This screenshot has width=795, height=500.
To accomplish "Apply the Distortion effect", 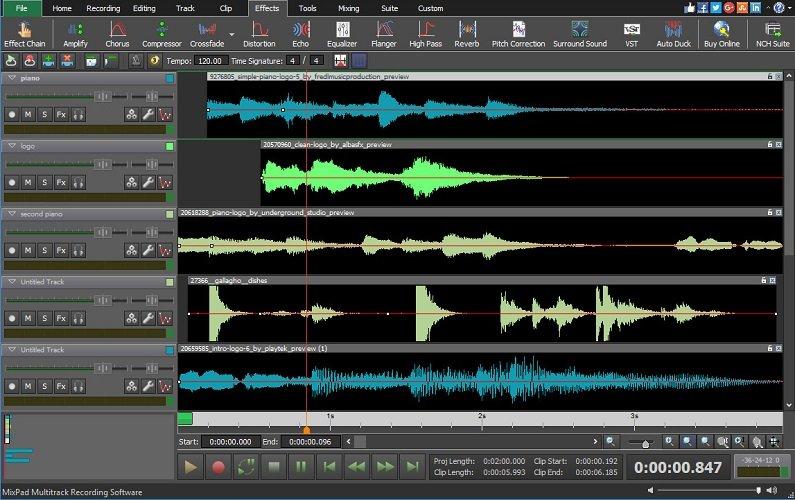I will 259,34.
